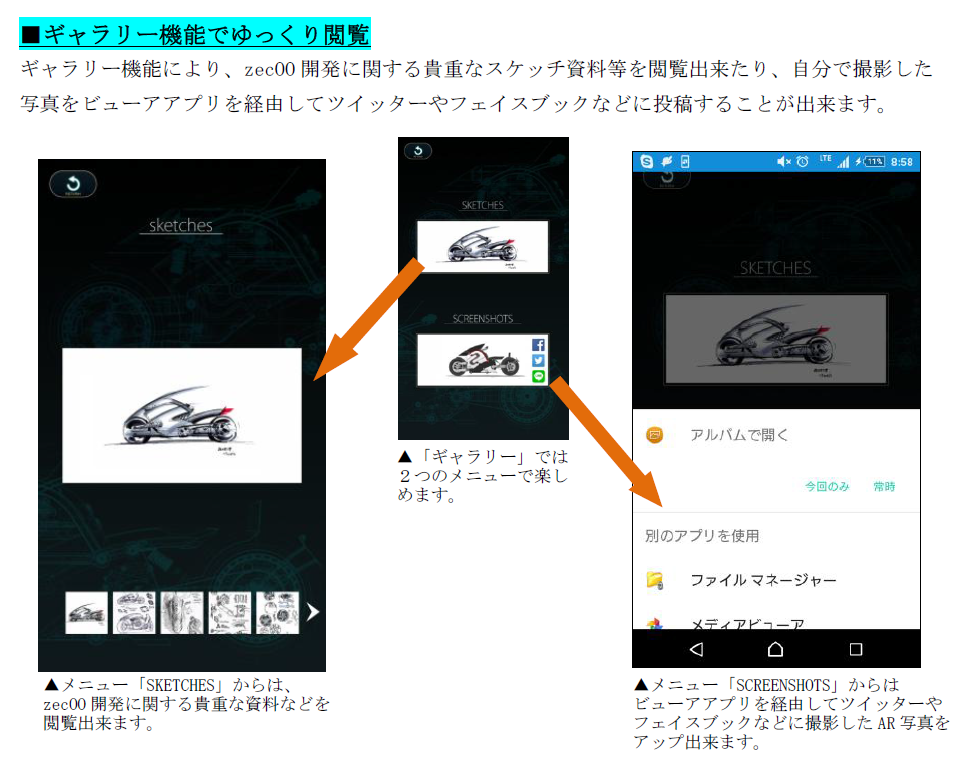Select the first sketch thumbnail in the strip
The height and width of the screenshot is (765, 964).
coord(87,613)
